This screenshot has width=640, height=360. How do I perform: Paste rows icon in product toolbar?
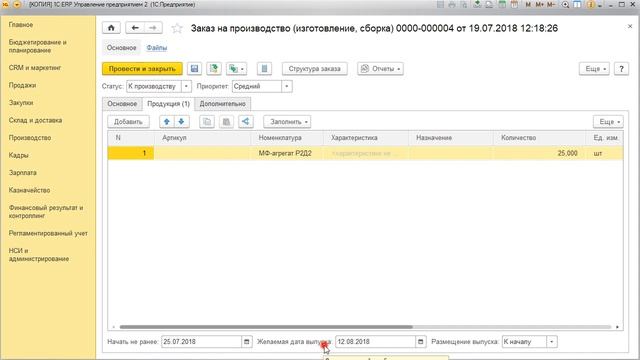pos(226,122)
